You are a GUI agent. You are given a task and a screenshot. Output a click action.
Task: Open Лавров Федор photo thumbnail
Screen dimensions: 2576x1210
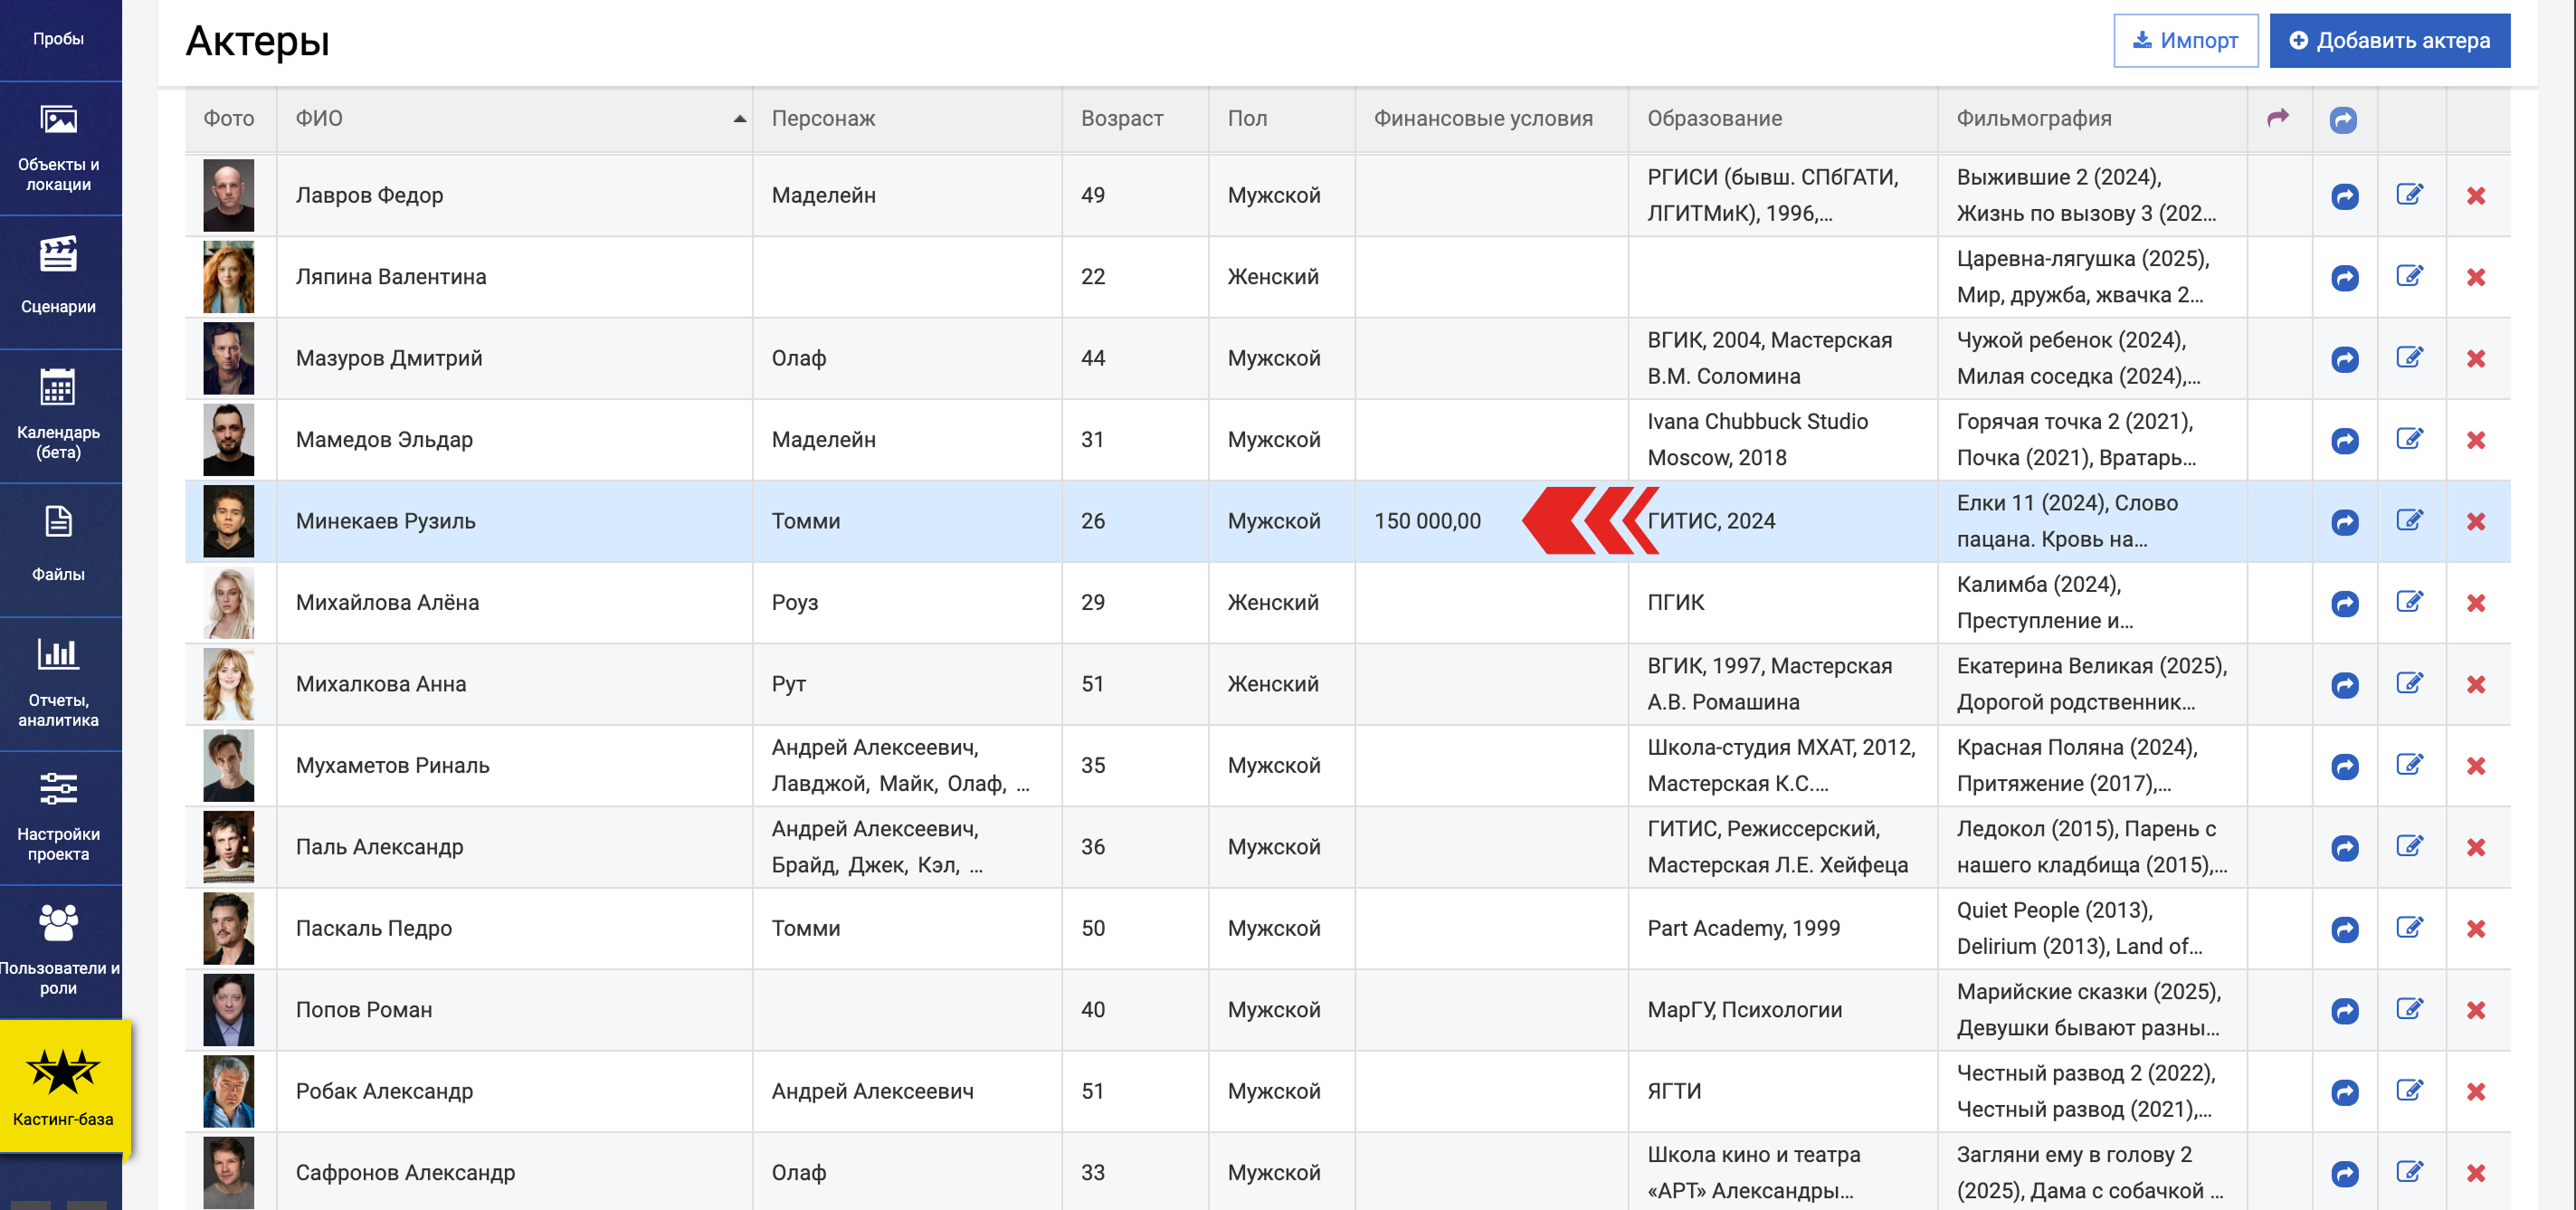[229, 196]
